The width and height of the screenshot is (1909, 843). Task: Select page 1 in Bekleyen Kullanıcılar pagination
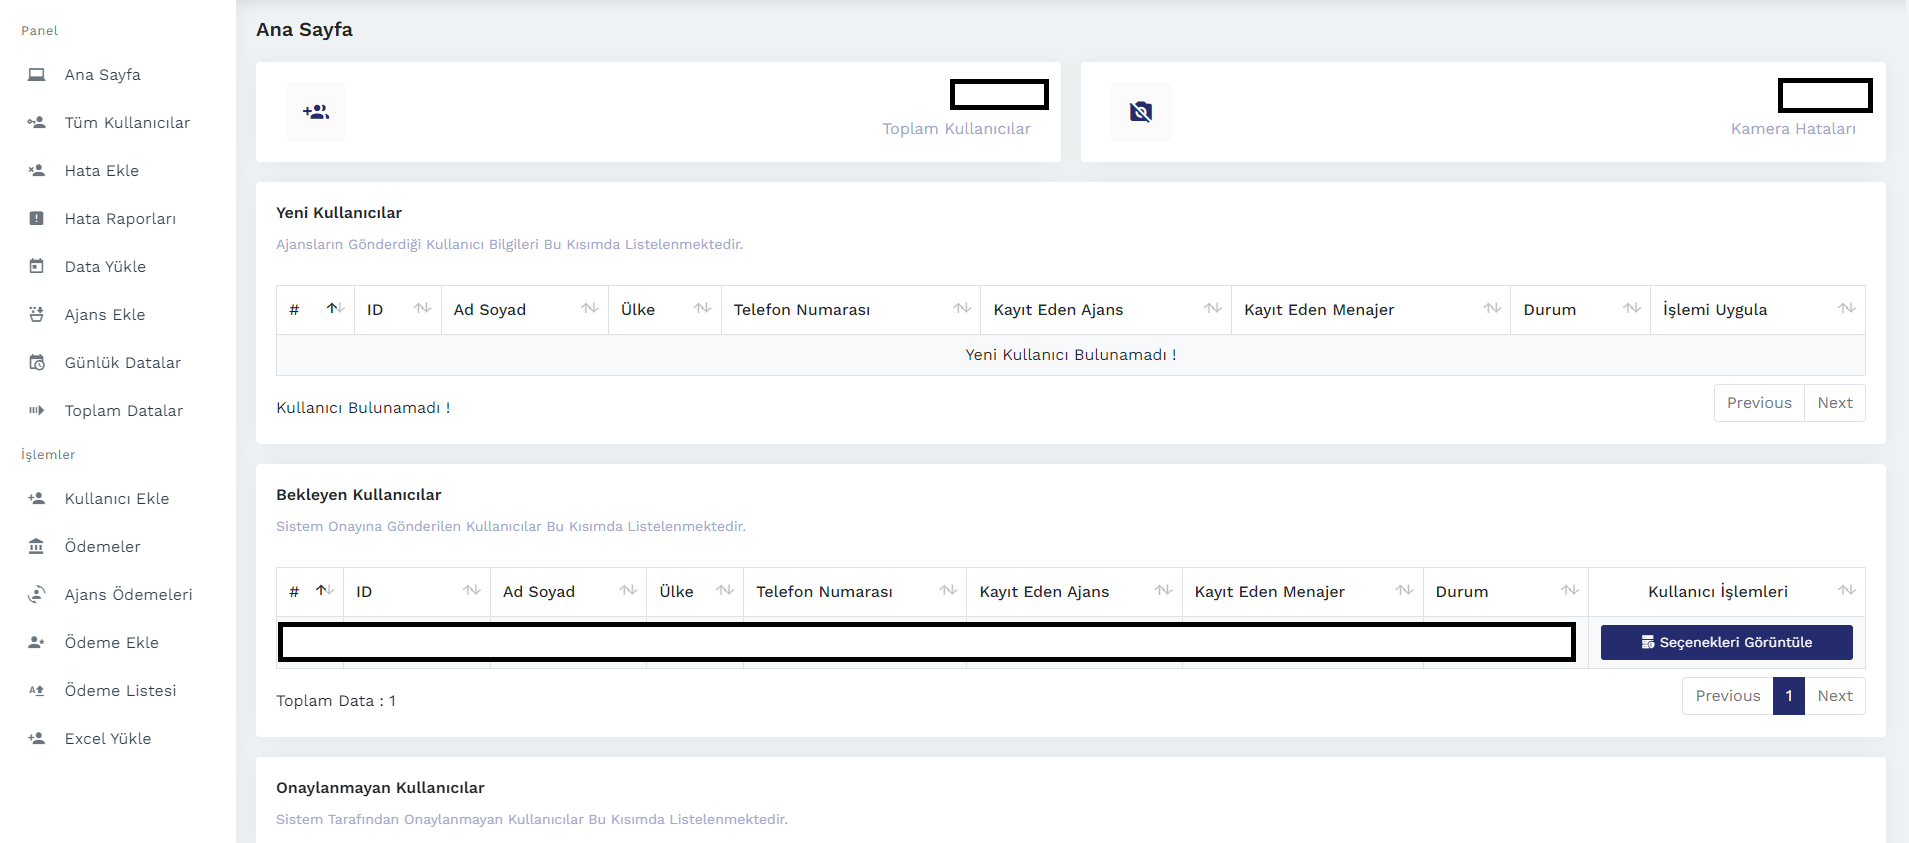pyautogui.click(x=1788, y=696)
